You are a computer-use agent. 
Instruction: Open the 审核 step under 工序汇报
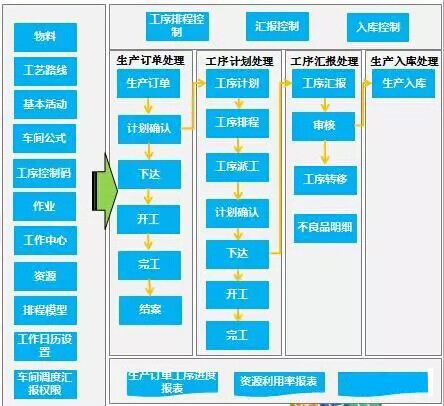[x=323, y=126]
